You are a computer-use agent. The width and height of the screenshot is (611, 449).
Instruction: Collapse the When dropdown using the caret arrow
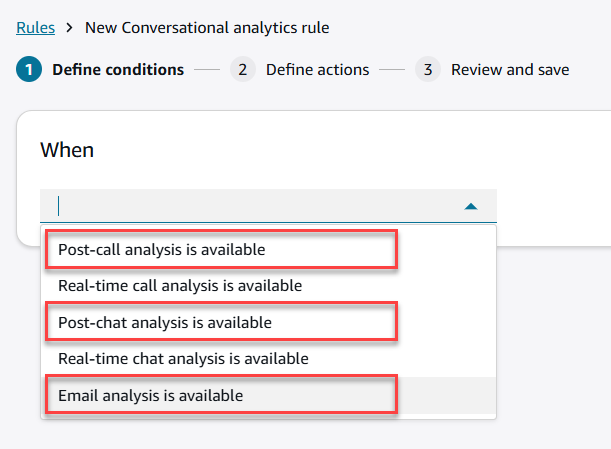(472, 206)
